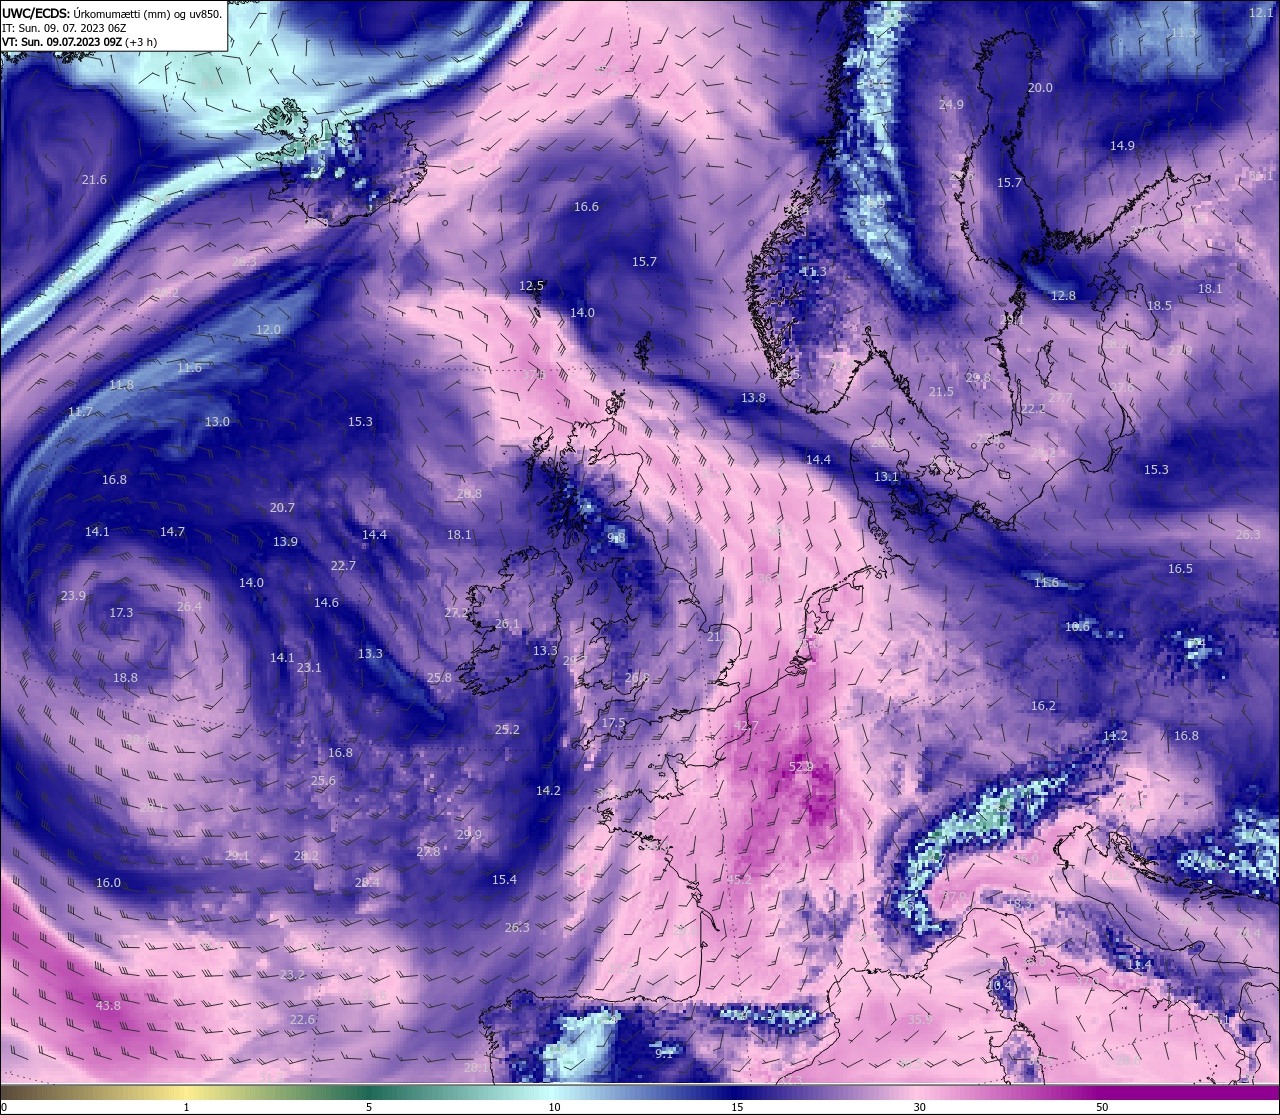Image resolution: width=1280 pixels, height=1115 pixels.
Task: Click the 24.9 value on the map
Action: point(951,105)
